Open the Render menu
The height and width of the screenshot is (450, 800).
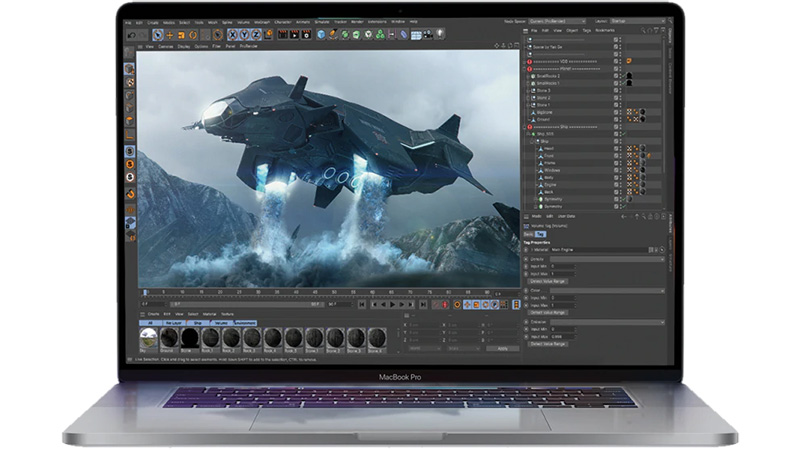(357, 22)
